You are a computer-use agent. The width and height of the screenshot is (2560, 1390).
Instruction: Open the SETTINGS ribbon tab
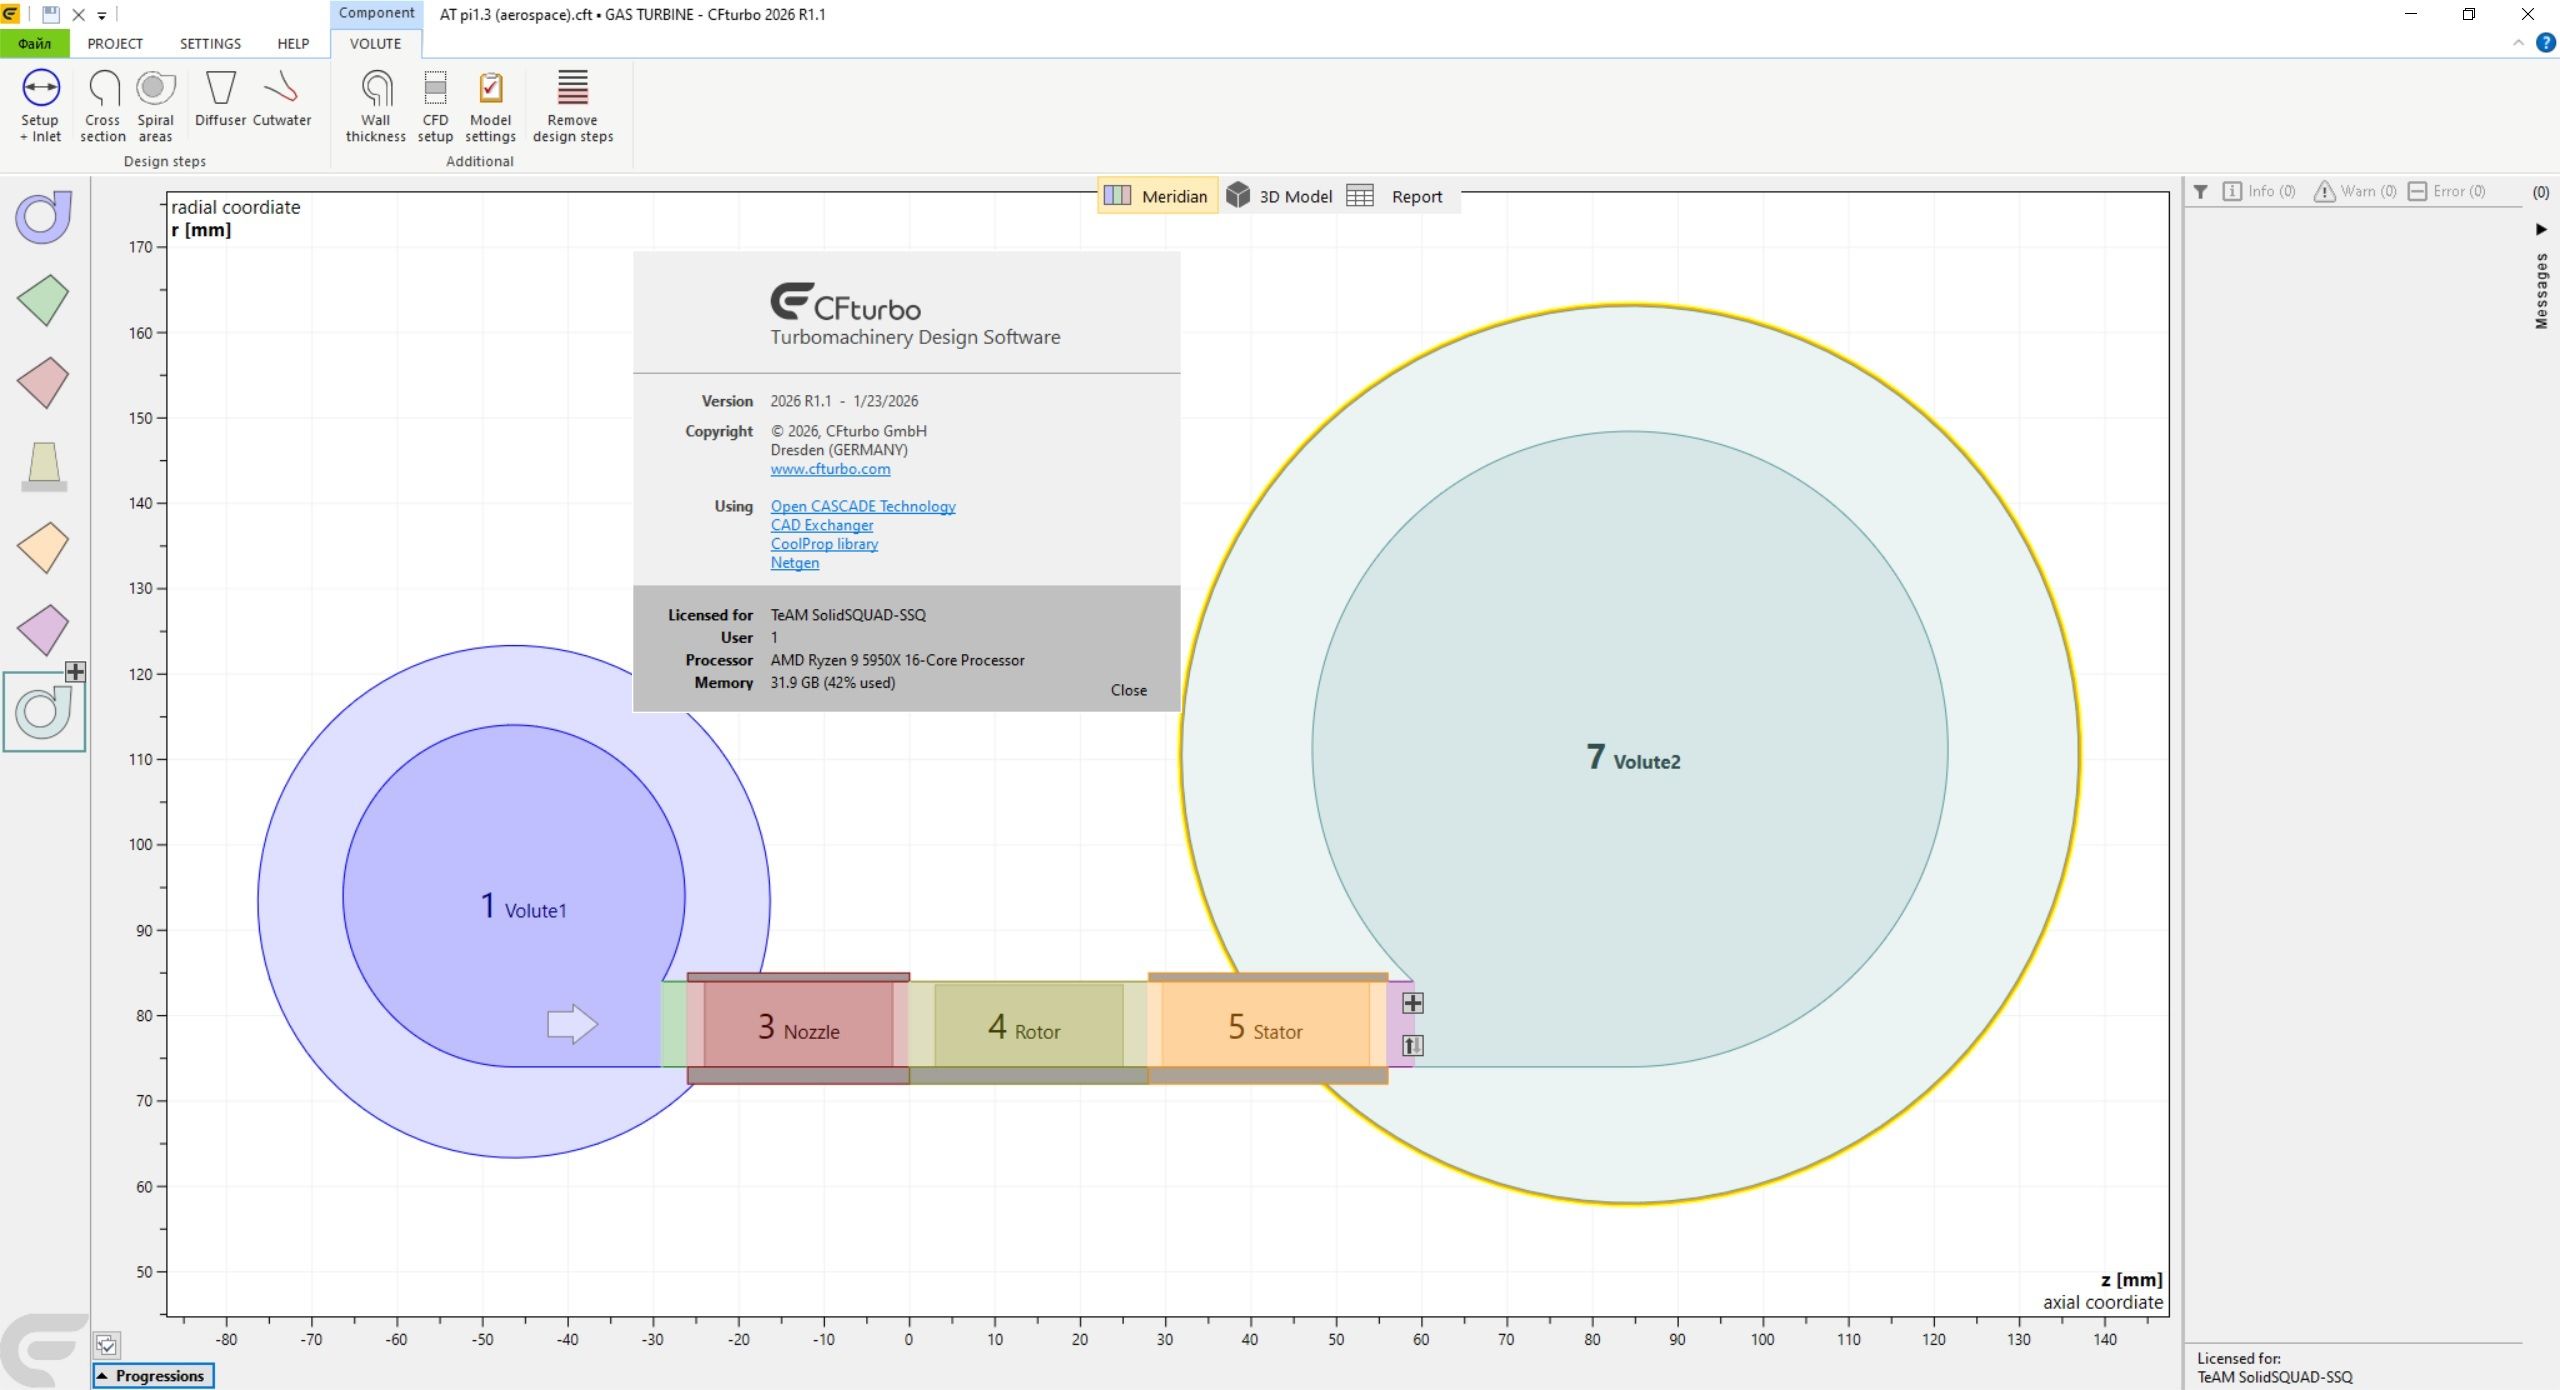tap(210, 44)
